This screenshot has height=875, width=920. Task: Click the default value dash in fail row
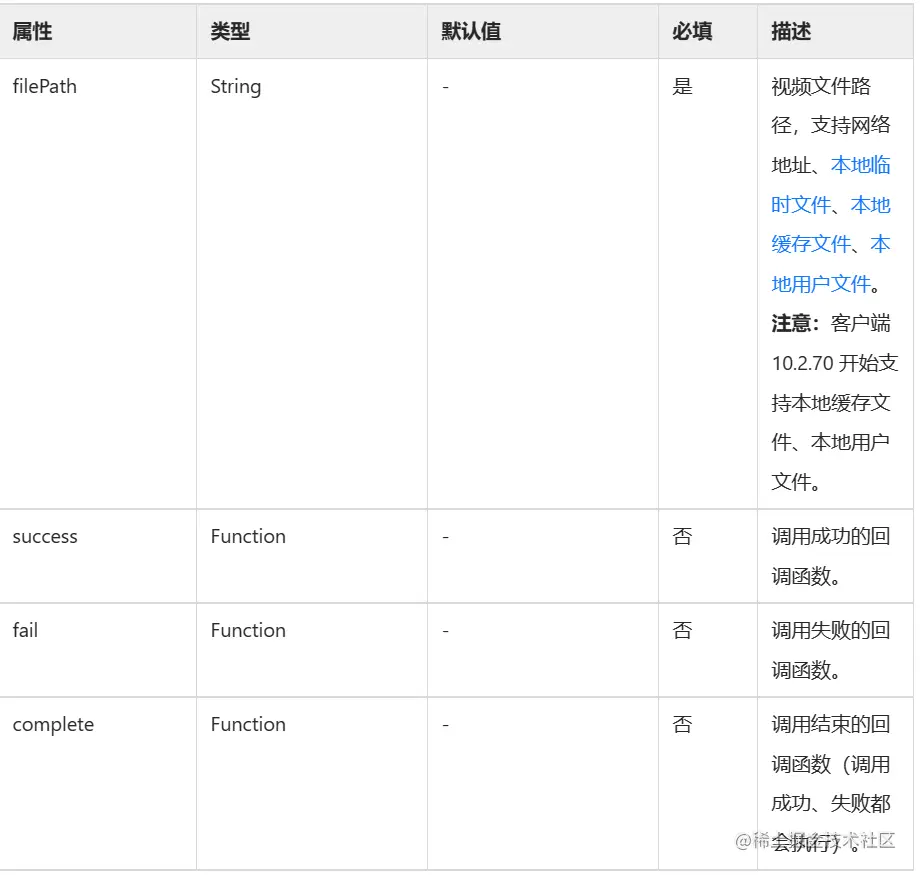click(445, 631)
